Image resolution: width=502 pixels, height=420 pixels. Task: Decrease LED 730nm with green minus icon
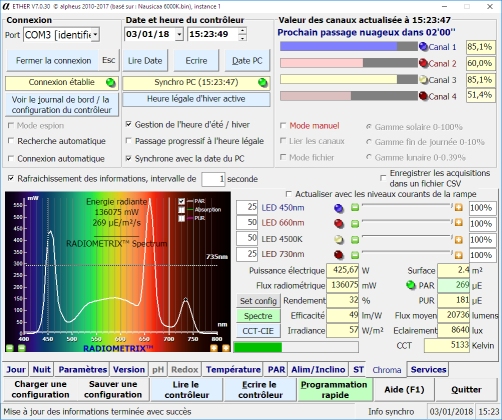tap(355, 255)
